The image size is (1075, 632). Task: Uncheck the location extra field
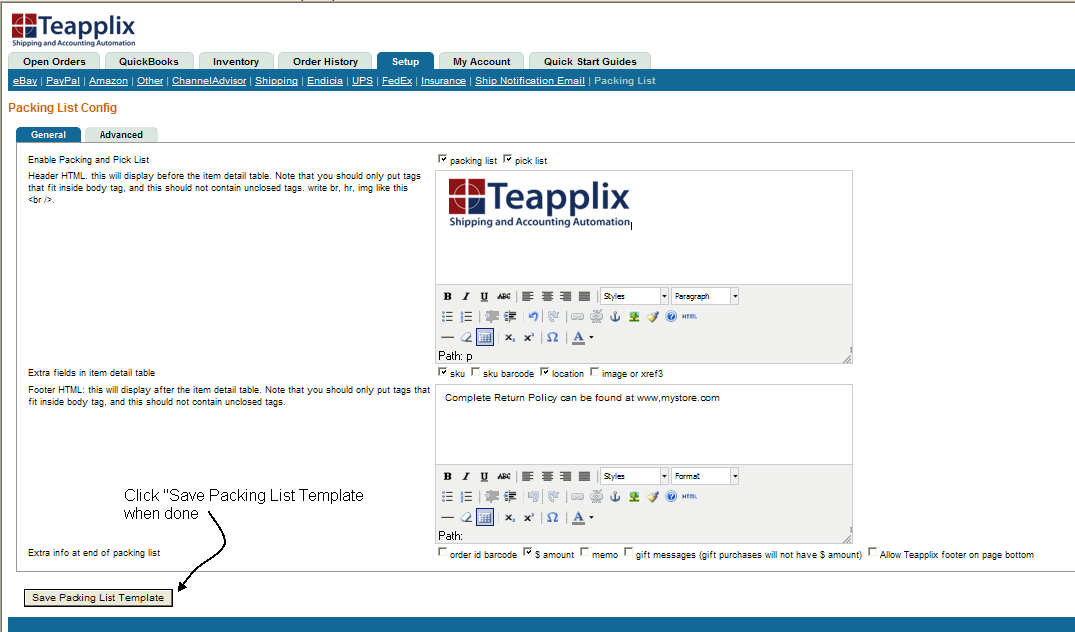(544, 372)
